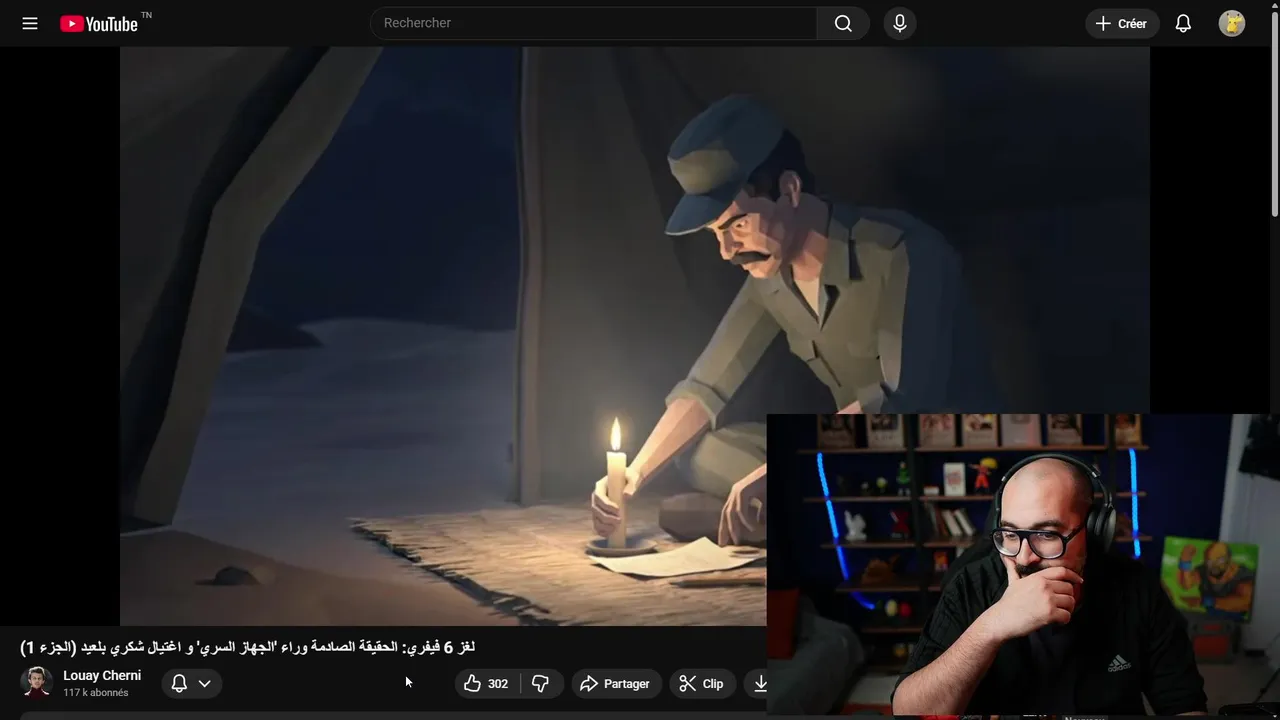Start voice search with microphone icon
1280x720 pixels.
(900, 23)
